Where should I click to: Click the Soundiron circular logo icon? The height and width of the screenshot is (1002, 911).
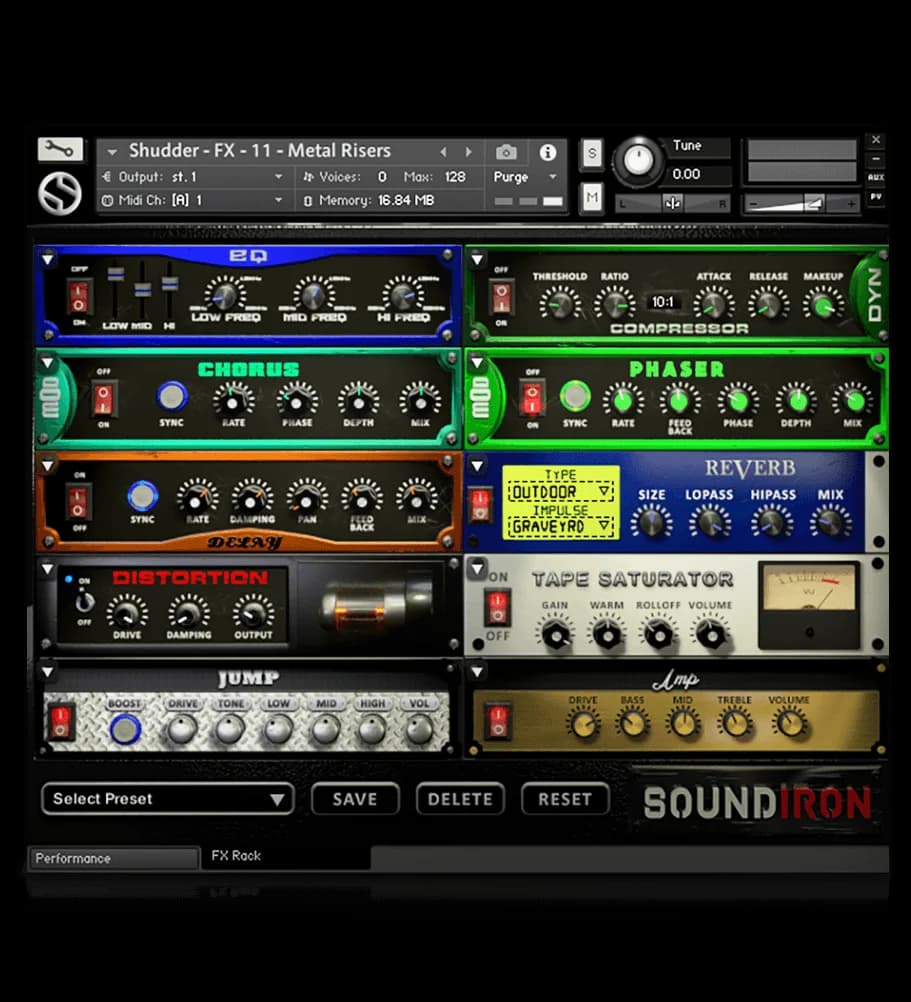click(60, 193)
